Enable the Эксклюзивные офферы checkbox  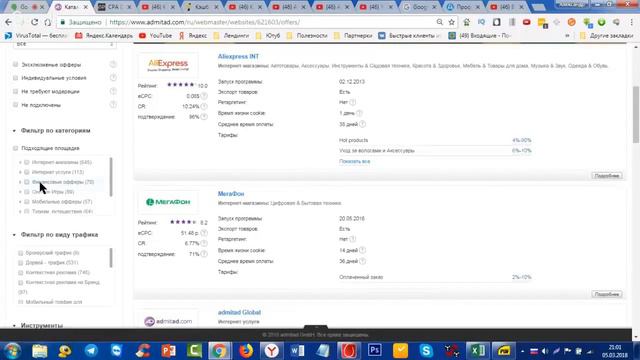coord(16,64)
